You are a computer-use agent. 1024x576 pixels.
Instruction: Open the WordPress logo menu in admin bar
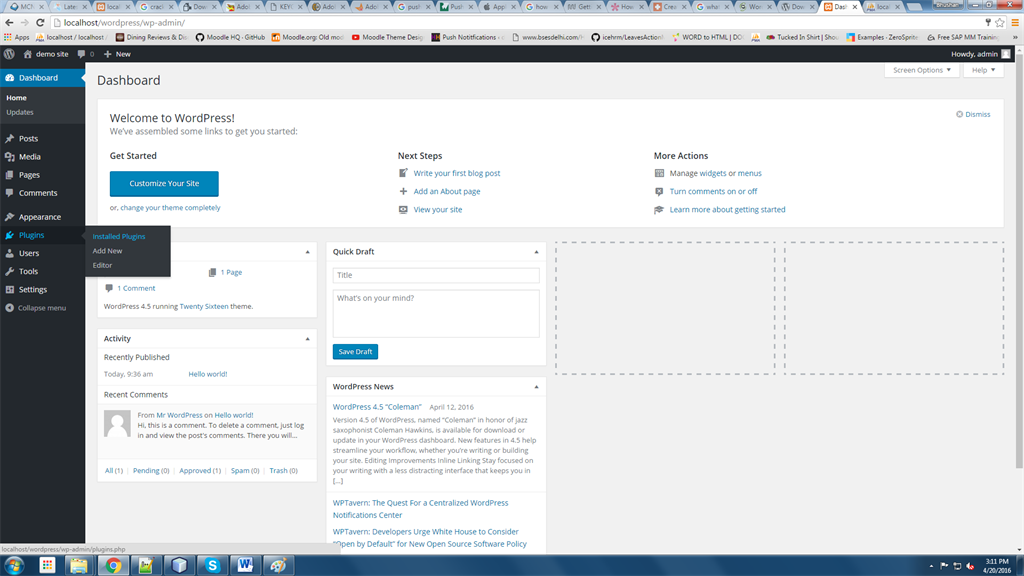[x=9, y=54]
